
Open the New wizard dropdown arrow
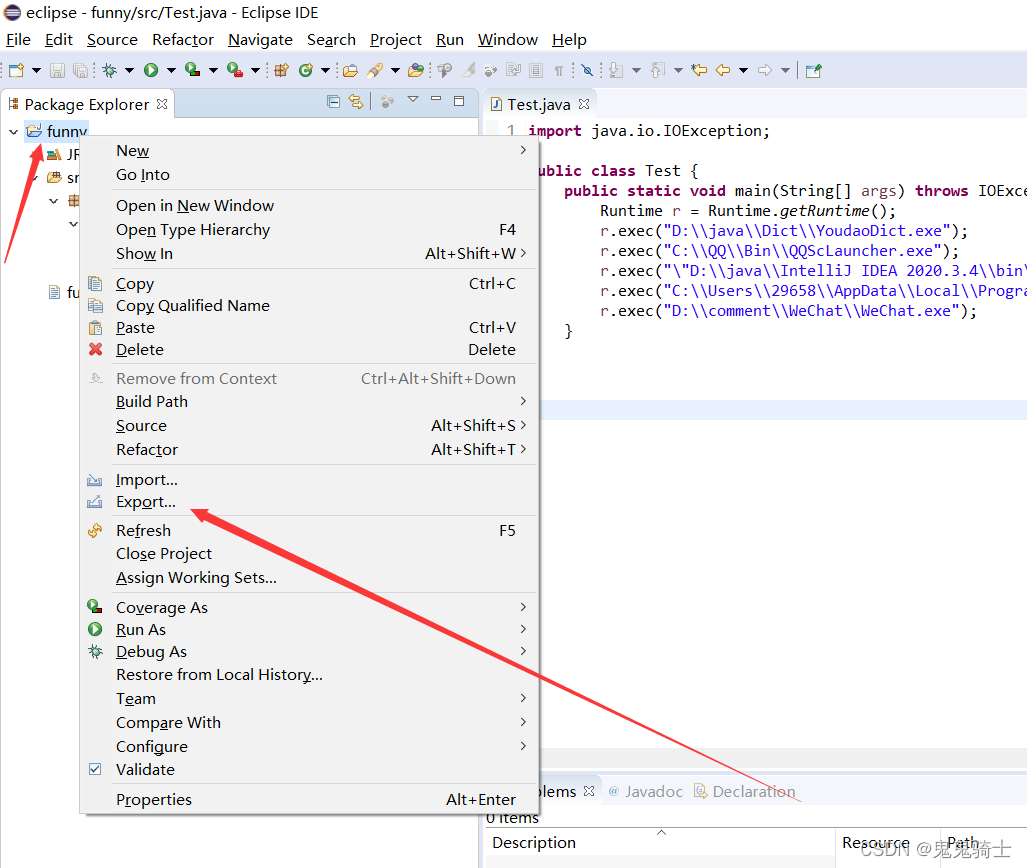[36, 70]
